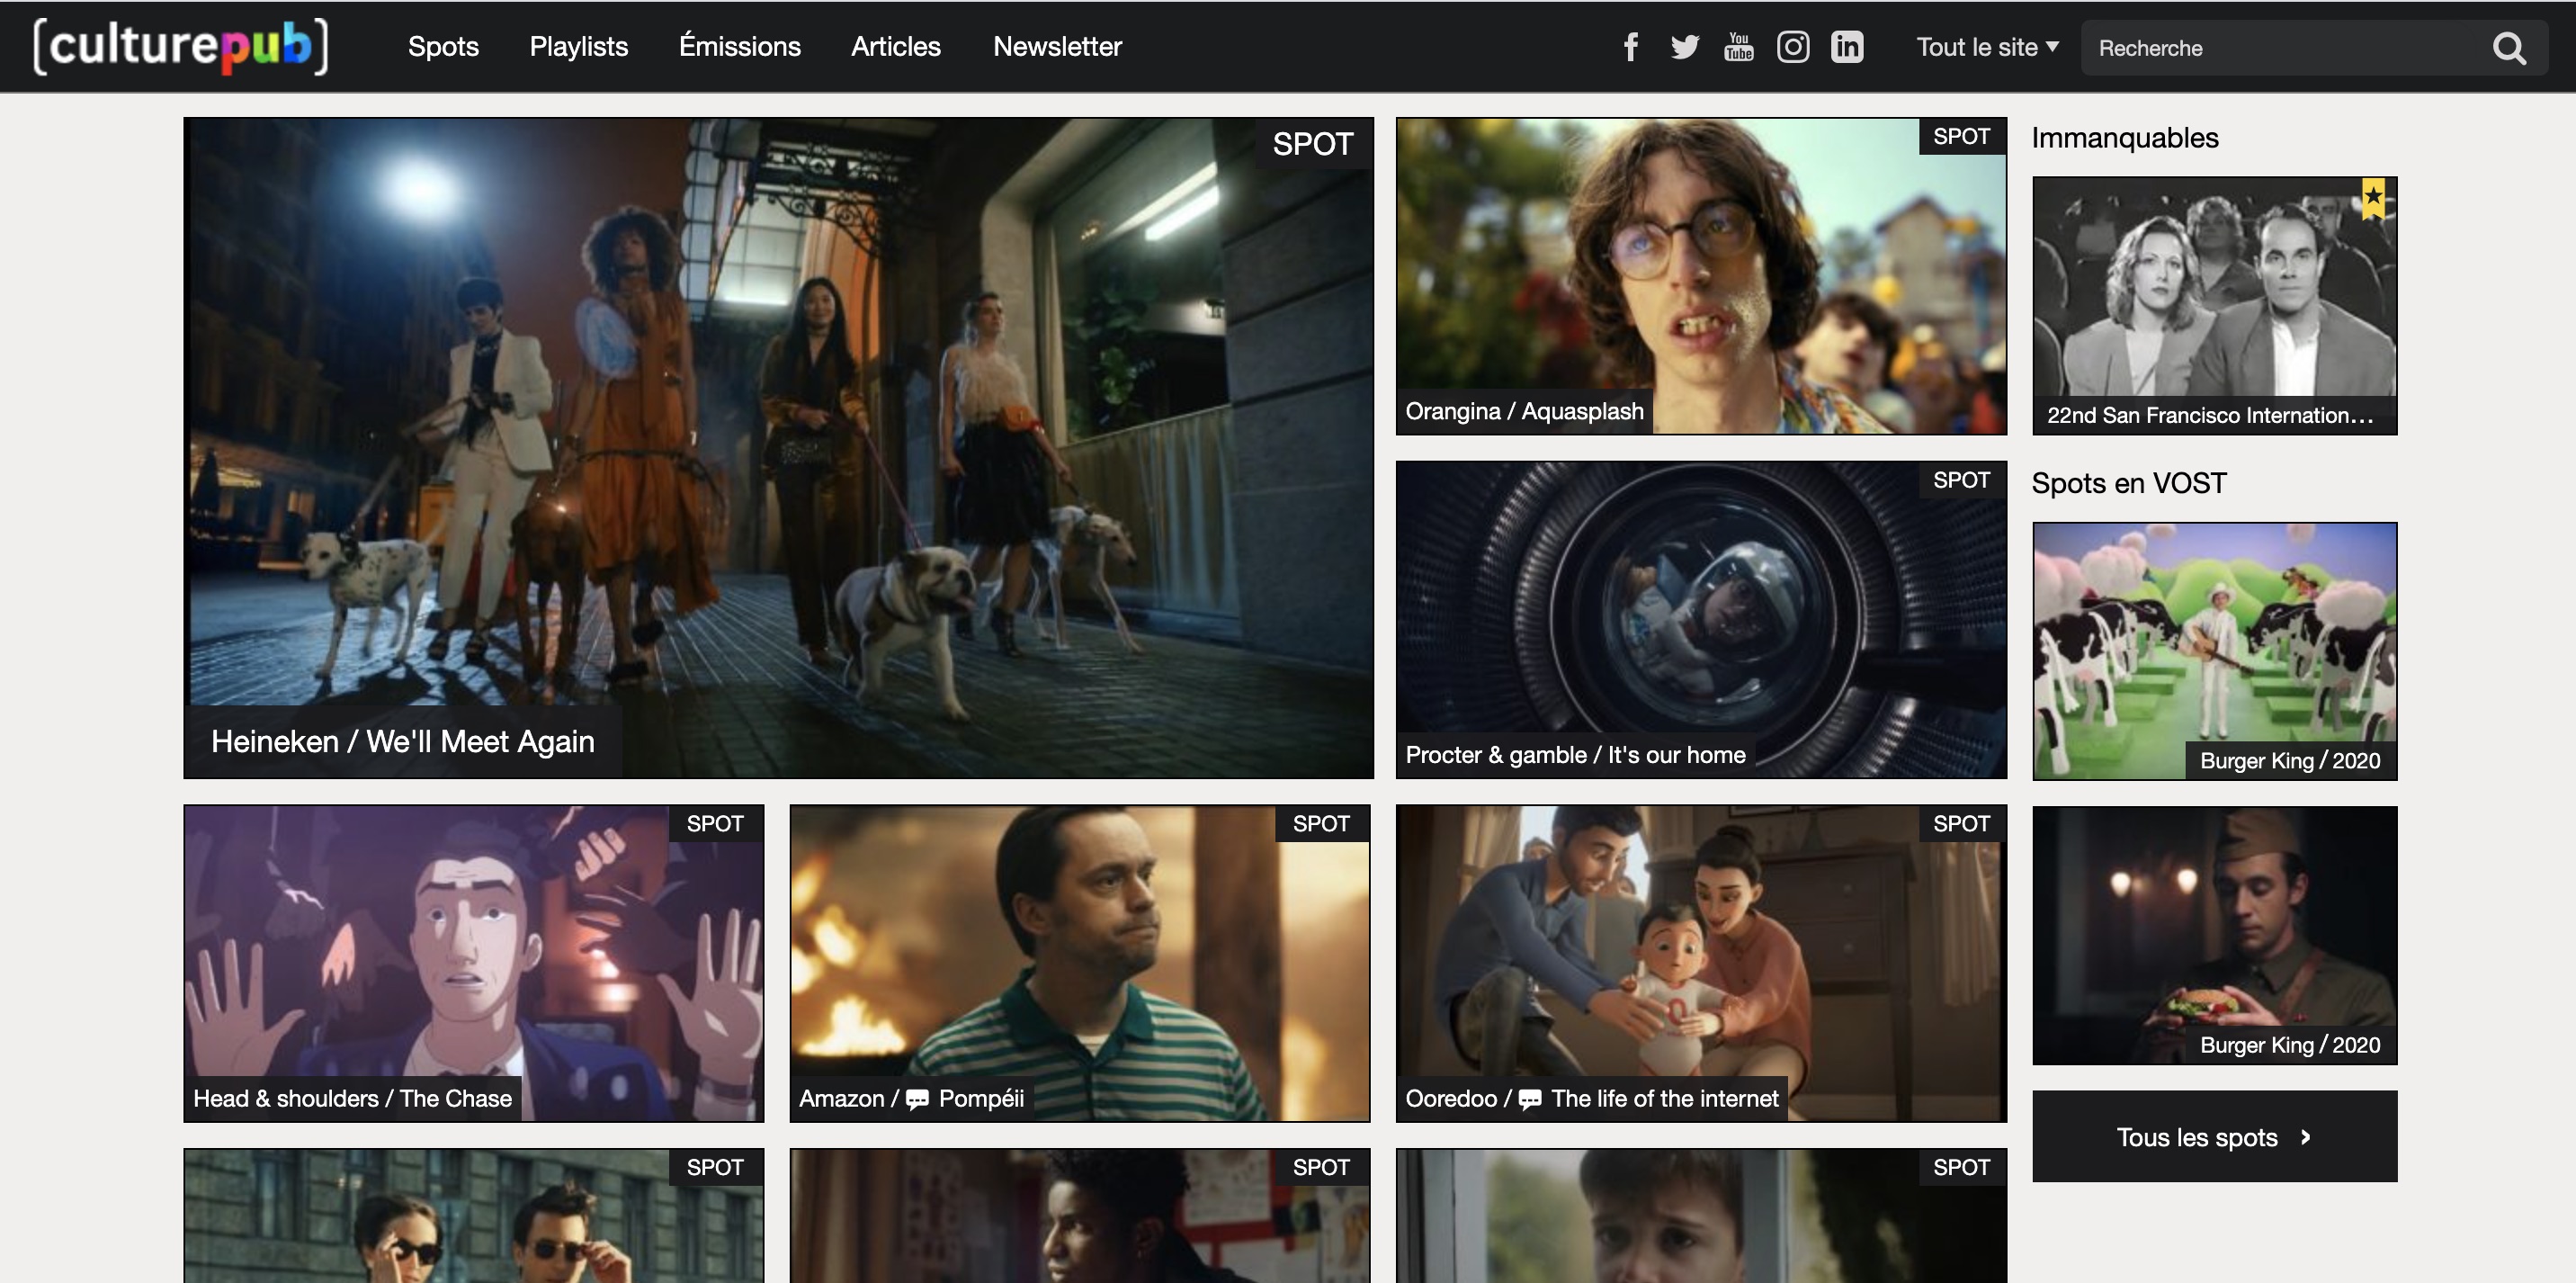Image resolution: width=2576 pixels, height=1283 pixels.
Task: Click the Spots en VOST heading
Action: point(2129,484)
